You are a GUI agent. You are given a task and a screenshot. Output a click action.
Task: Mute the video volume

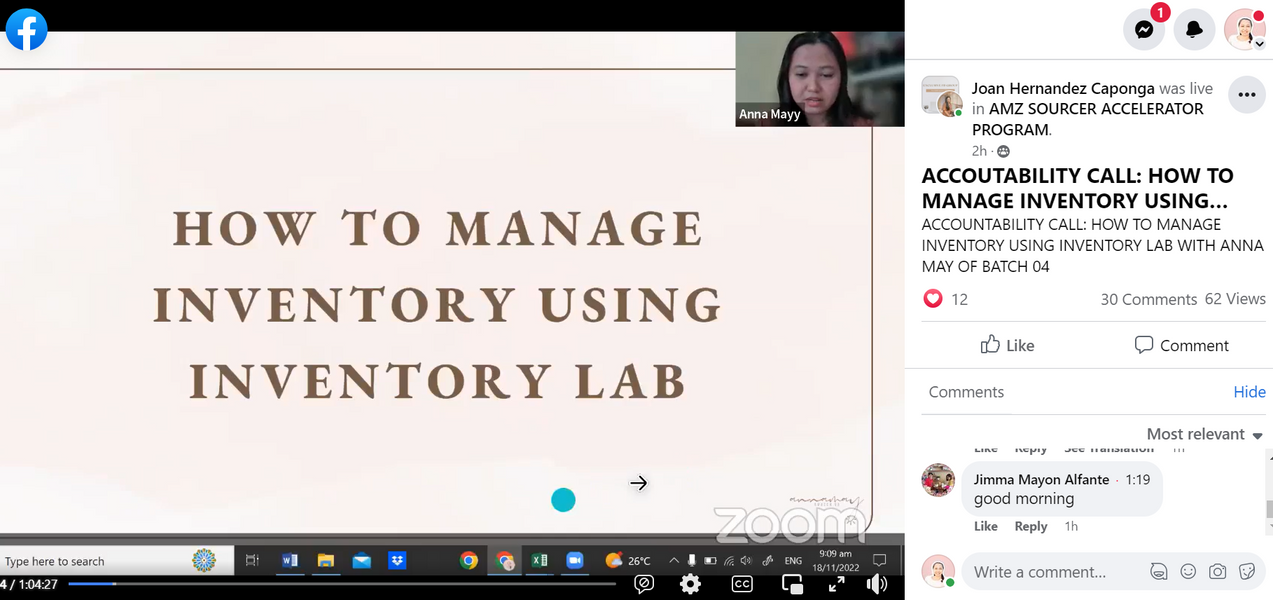pos(877,584)
